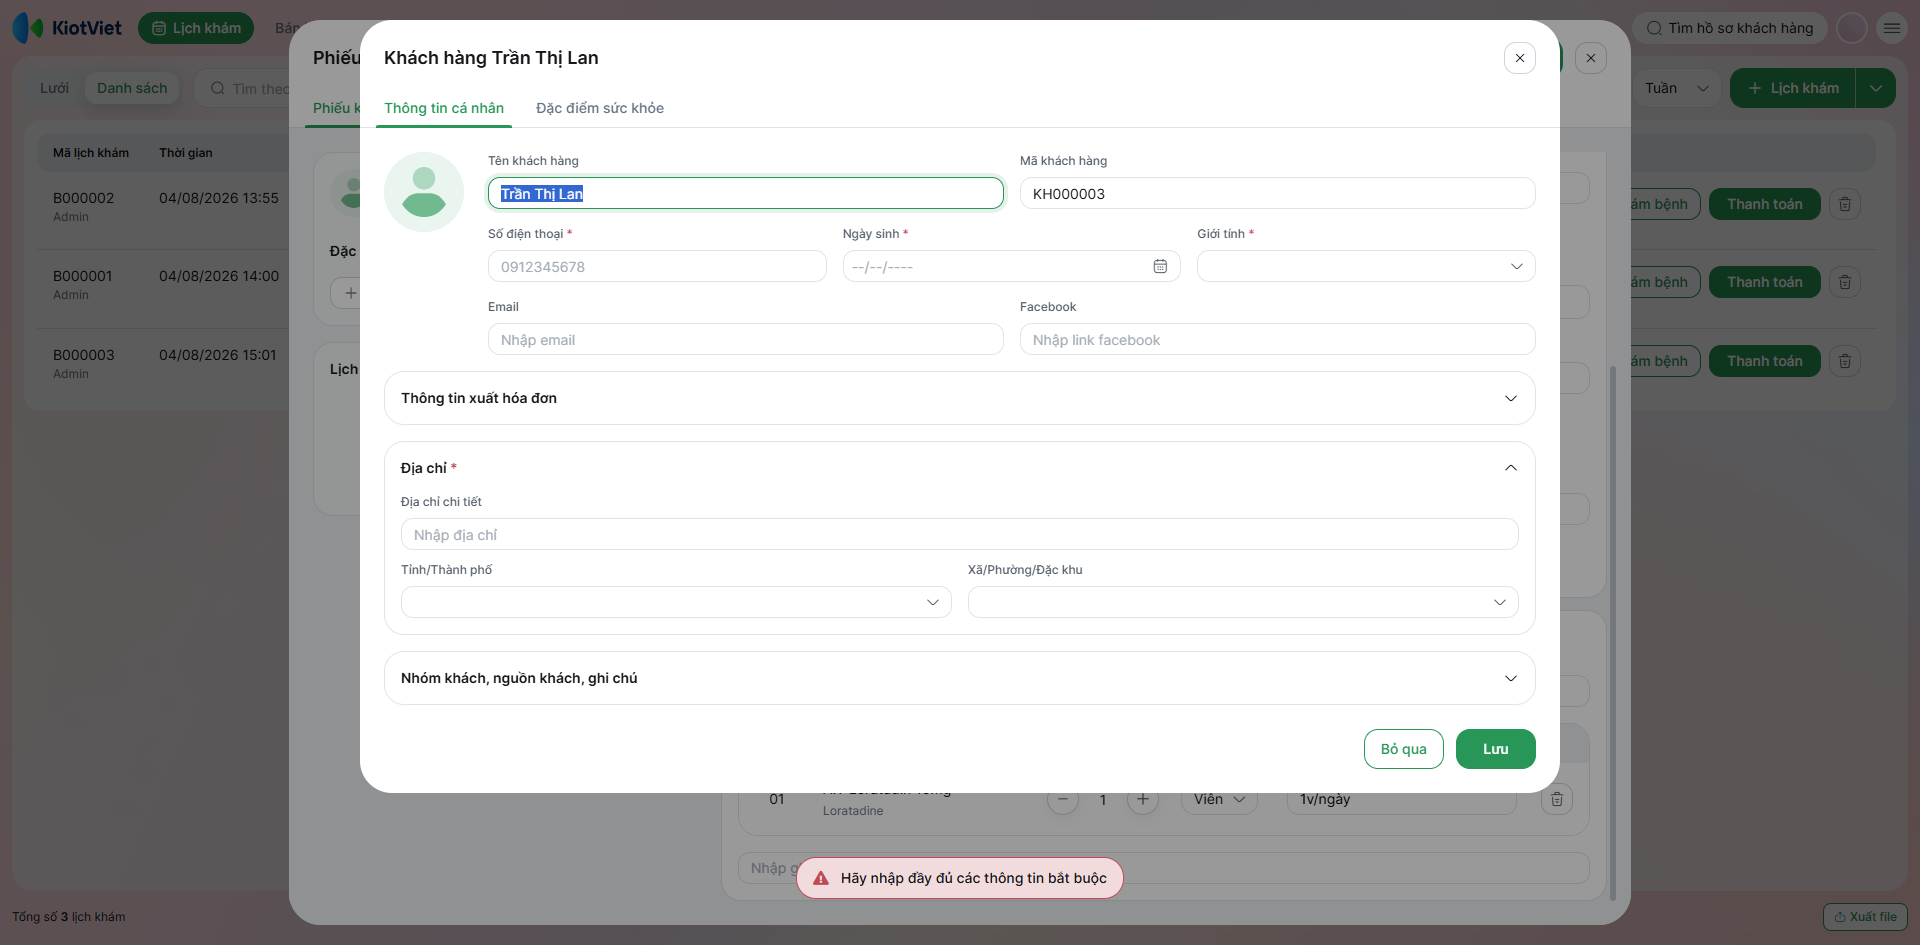Click the Xuất file button
1920x945 pixels.
1865,916
